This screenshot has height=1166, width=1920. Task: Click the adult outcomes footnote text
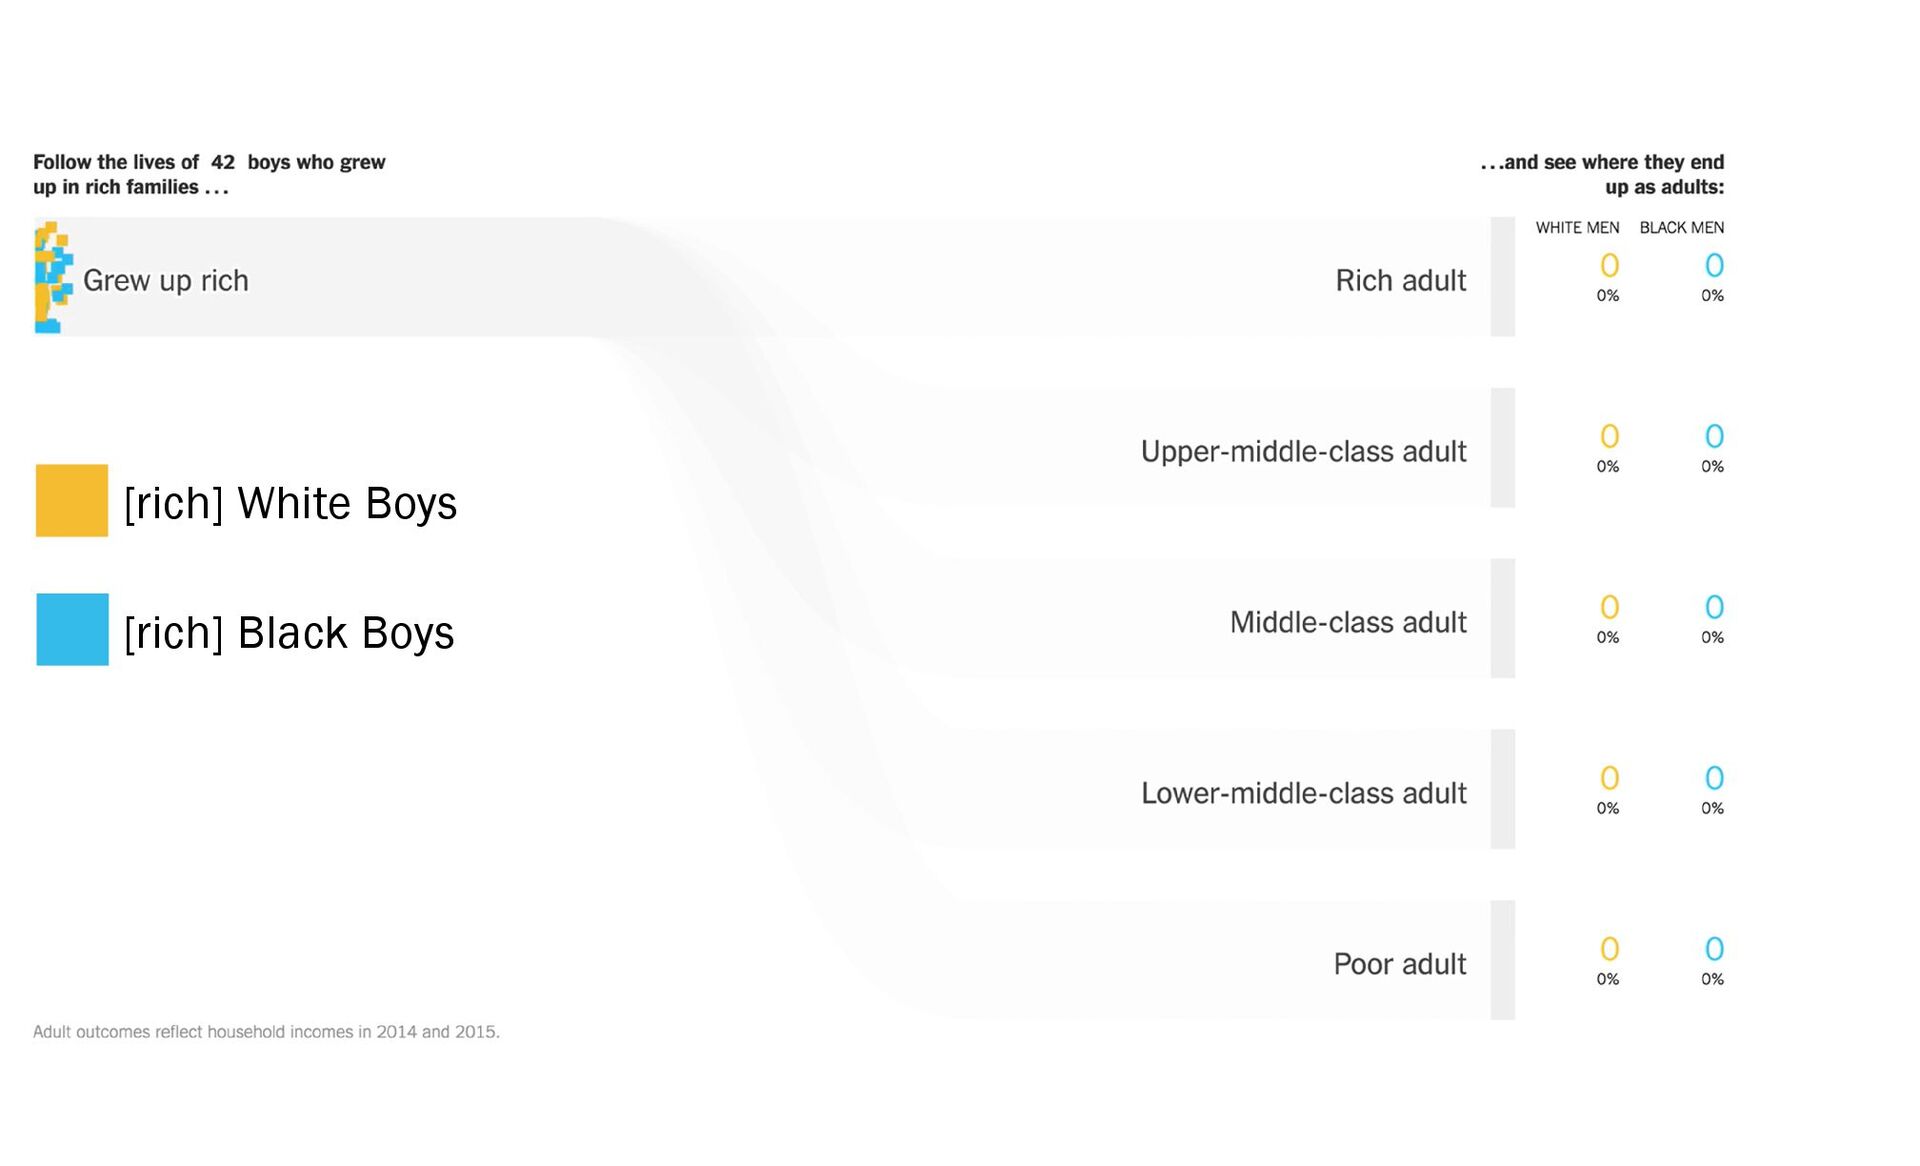tap(266, 1031)
